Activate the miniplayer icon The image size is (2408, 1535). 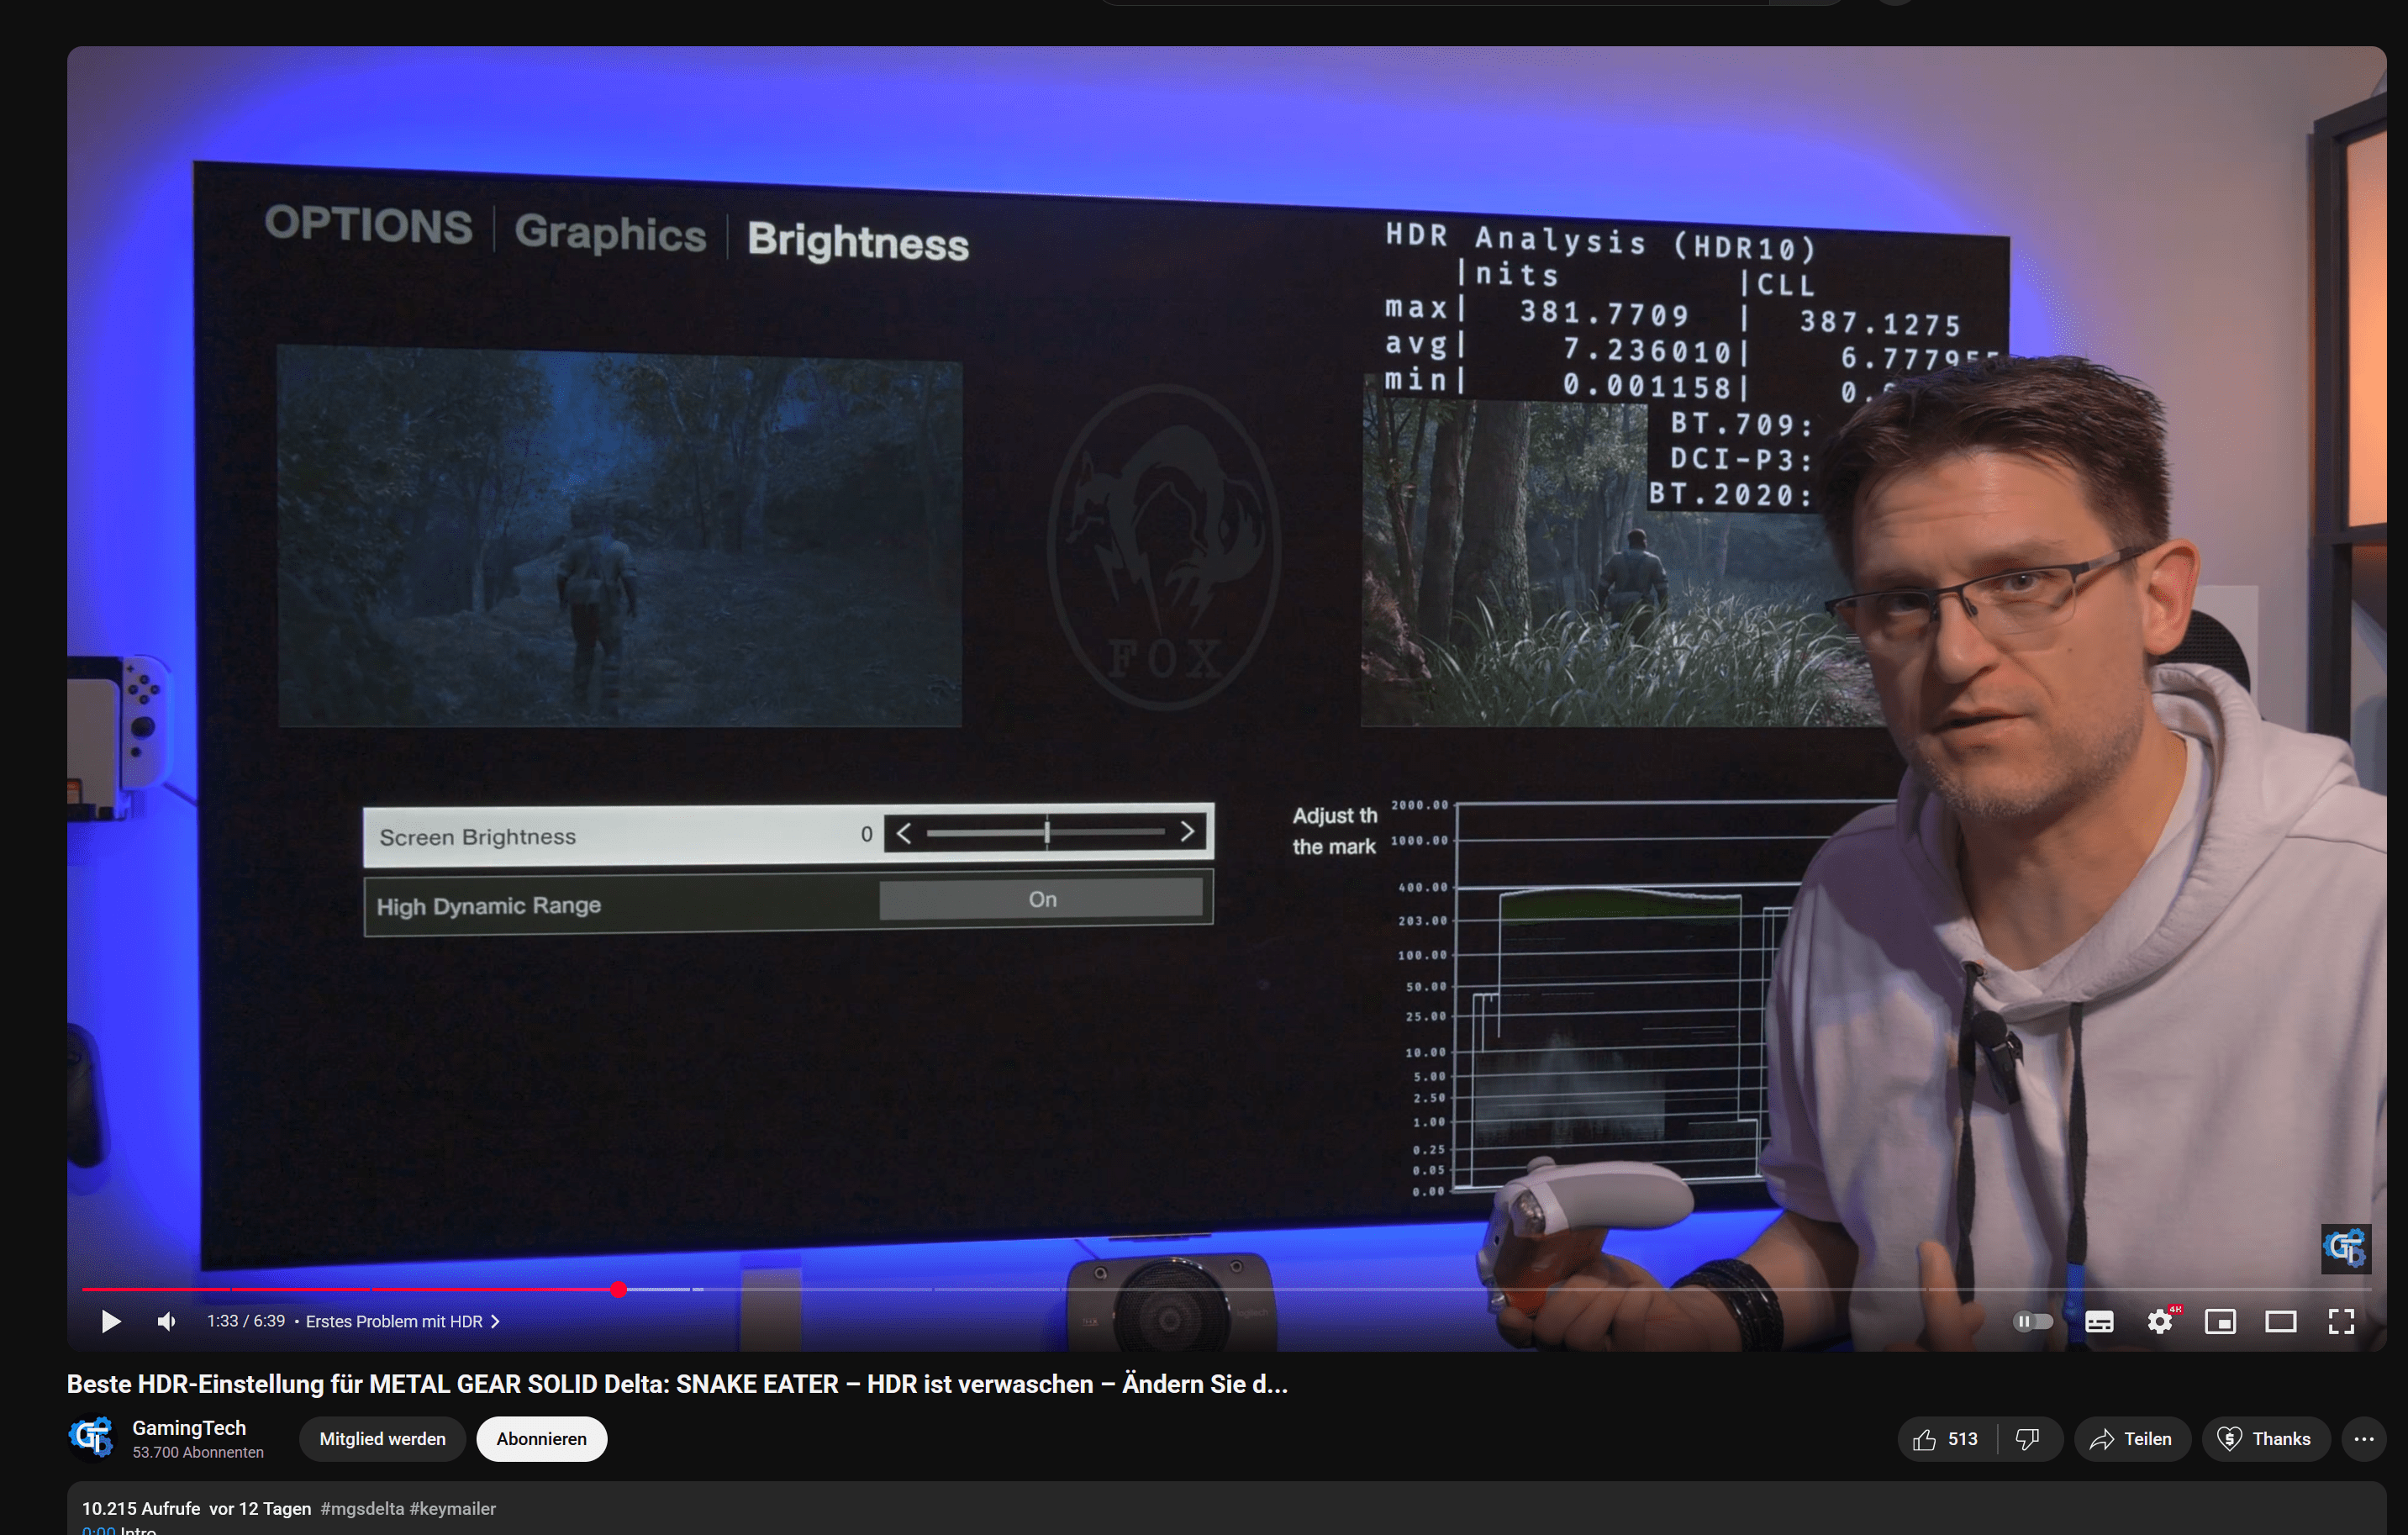coord(2220,1321)
